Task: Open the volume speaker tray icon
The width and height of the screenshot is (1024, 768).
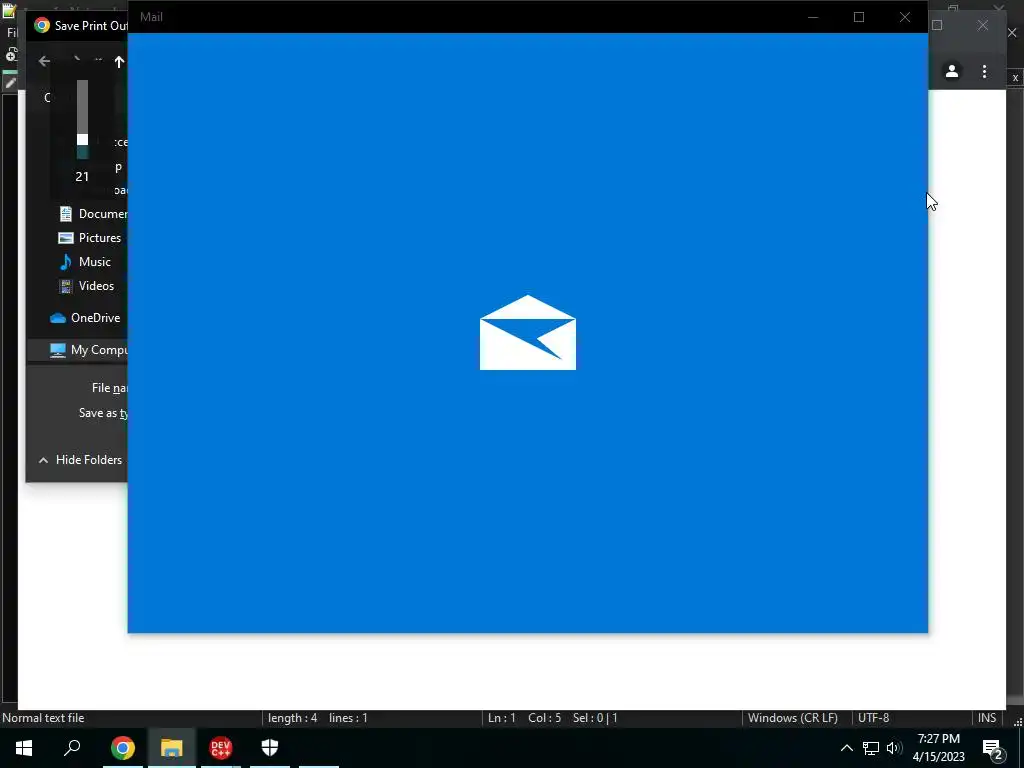Action: [894, 748]
